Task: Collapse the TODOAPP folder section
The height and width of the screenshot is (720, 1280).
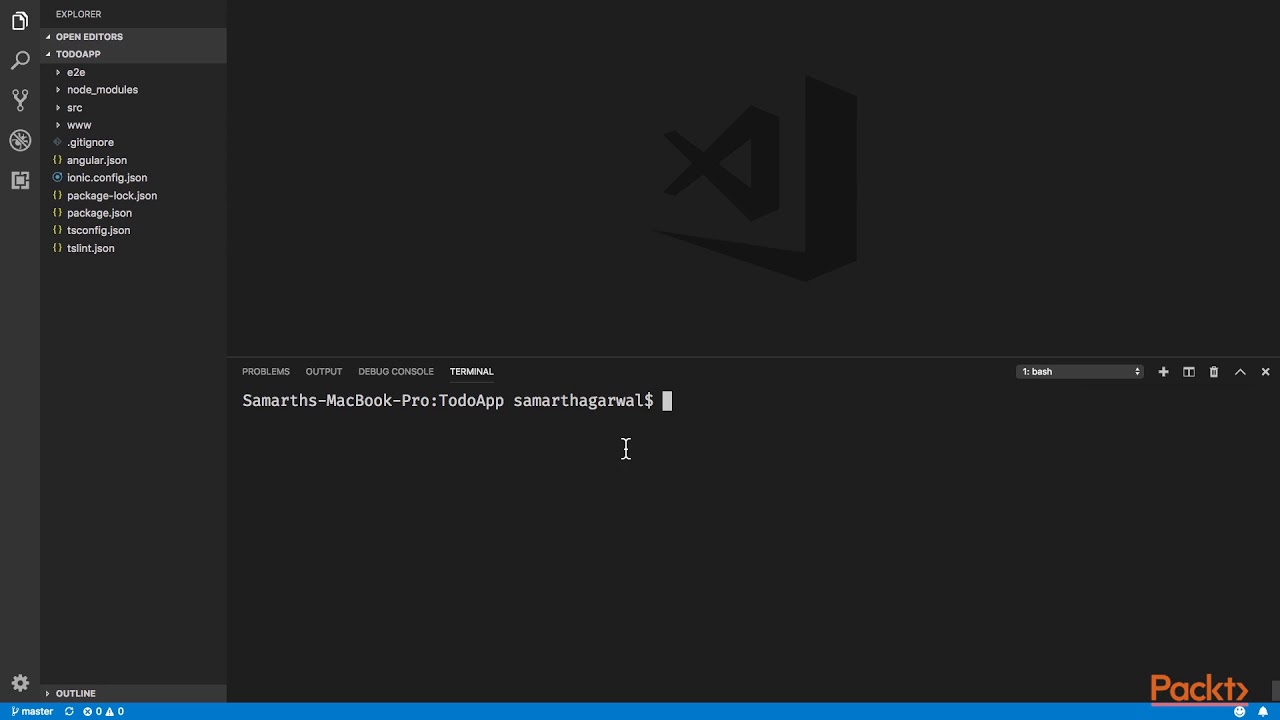Action: (x=134, y=54)
